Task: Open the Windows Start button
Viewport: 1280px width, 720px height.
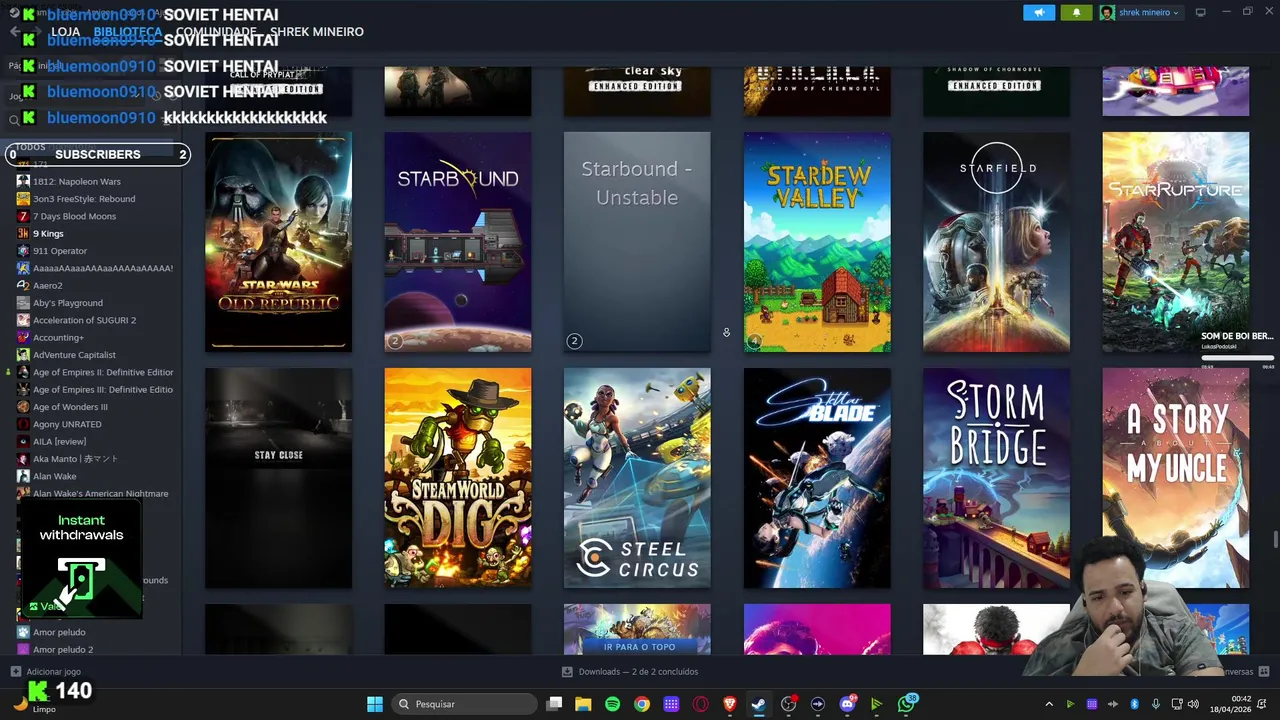Action: point(375,704)
